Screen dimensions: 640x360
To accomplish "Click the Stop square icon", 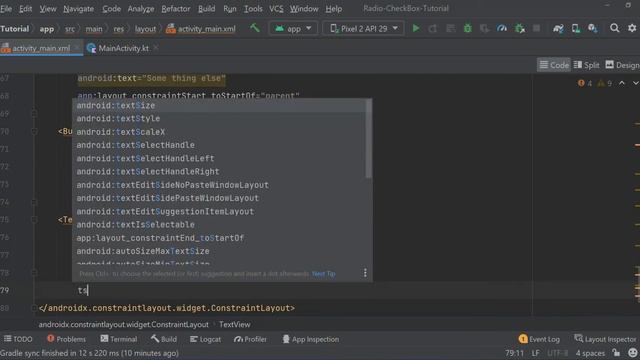I will click(x=537, y=28).
